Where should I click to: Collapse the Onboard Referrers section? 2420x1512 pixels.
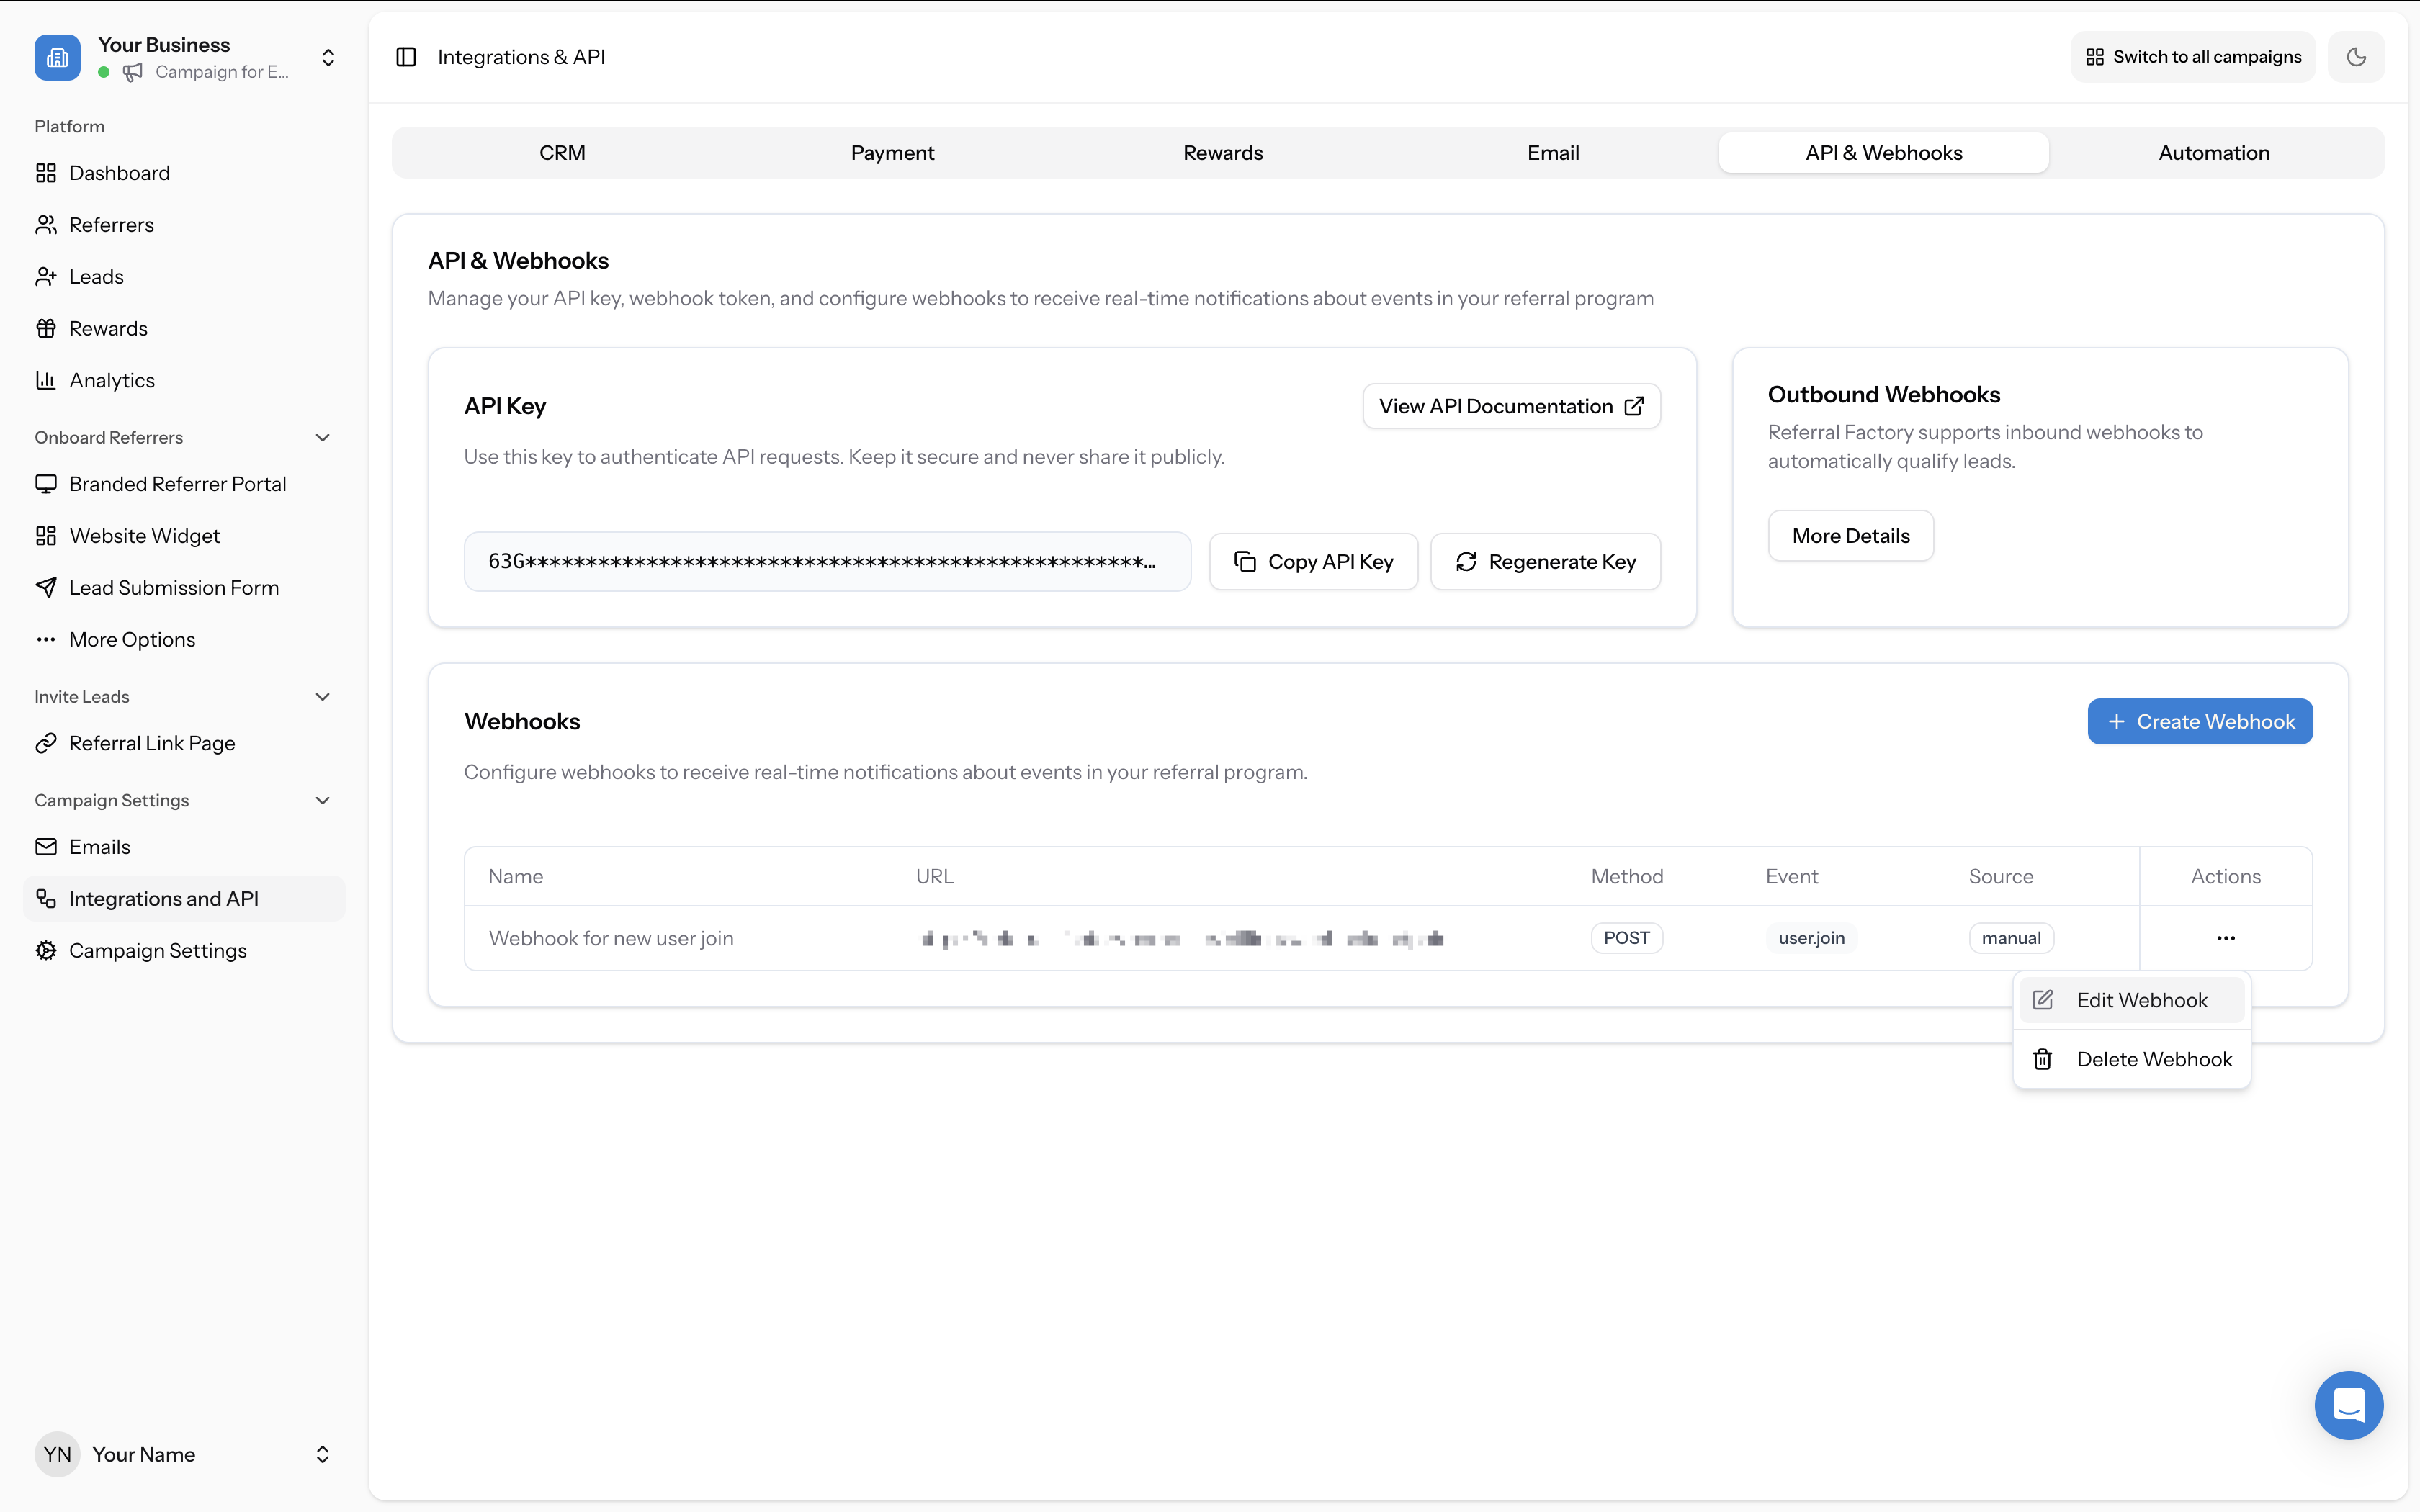(322, 437)
